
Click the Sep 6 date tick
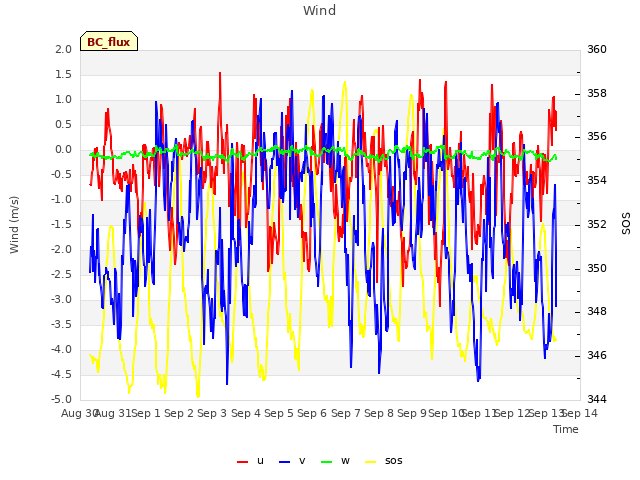(x=312, y=413)
